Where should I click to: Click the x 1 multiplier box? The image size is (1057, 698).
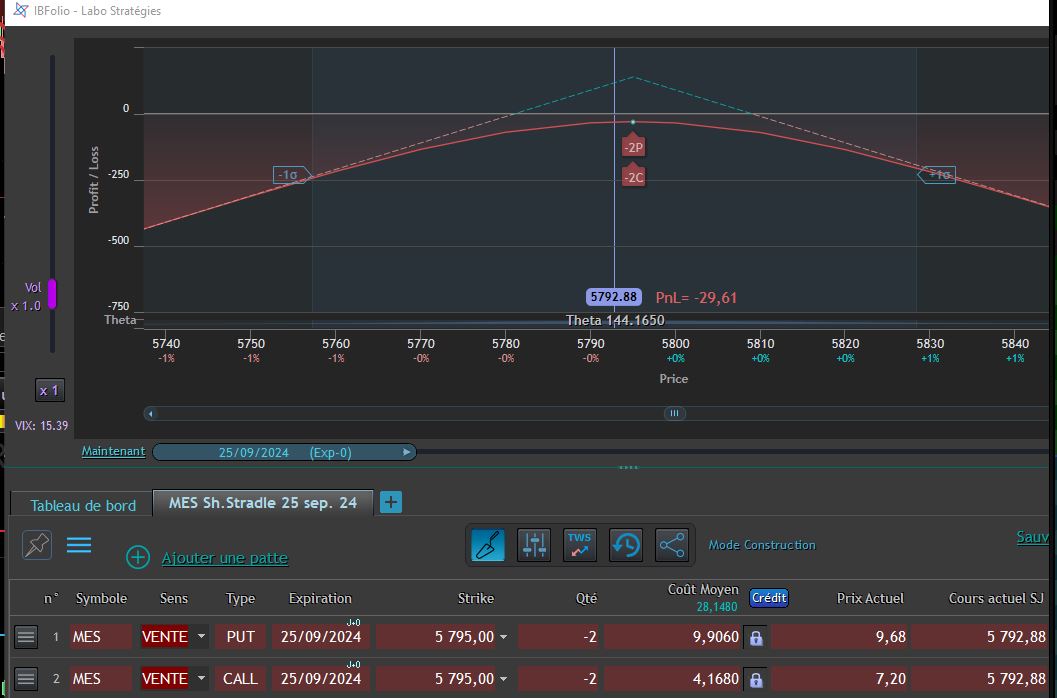50,390
